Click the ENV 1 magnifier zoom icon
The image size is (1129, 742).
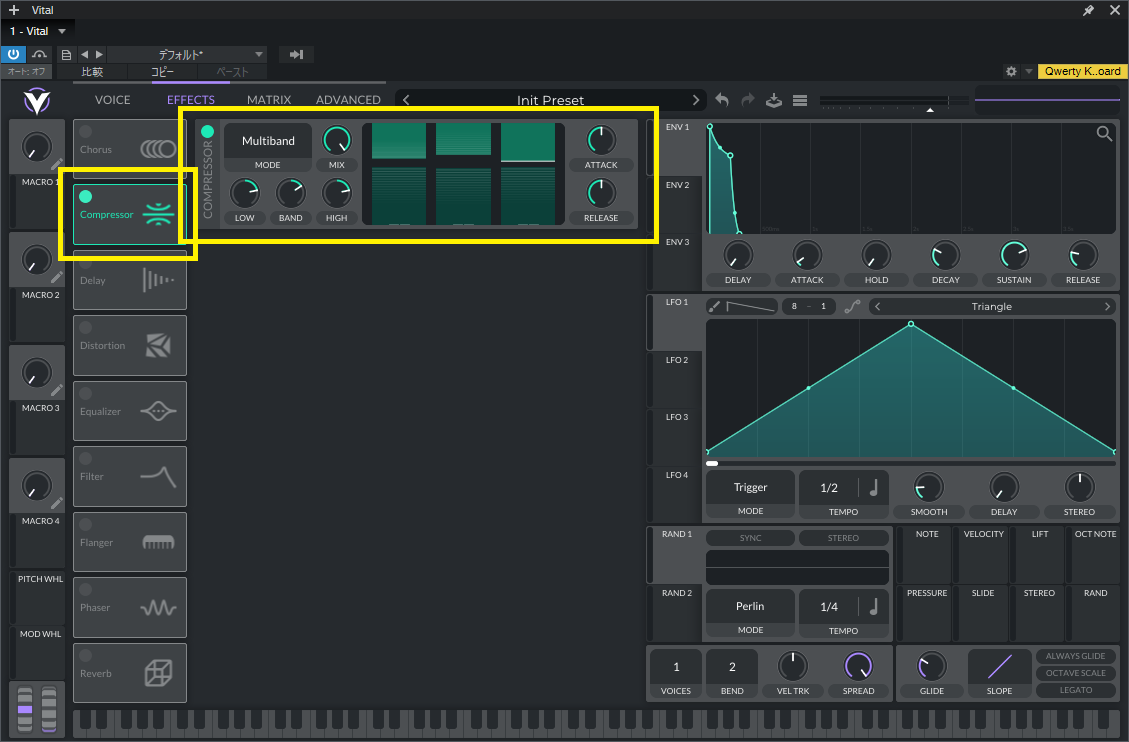[x=1104, y=133]
